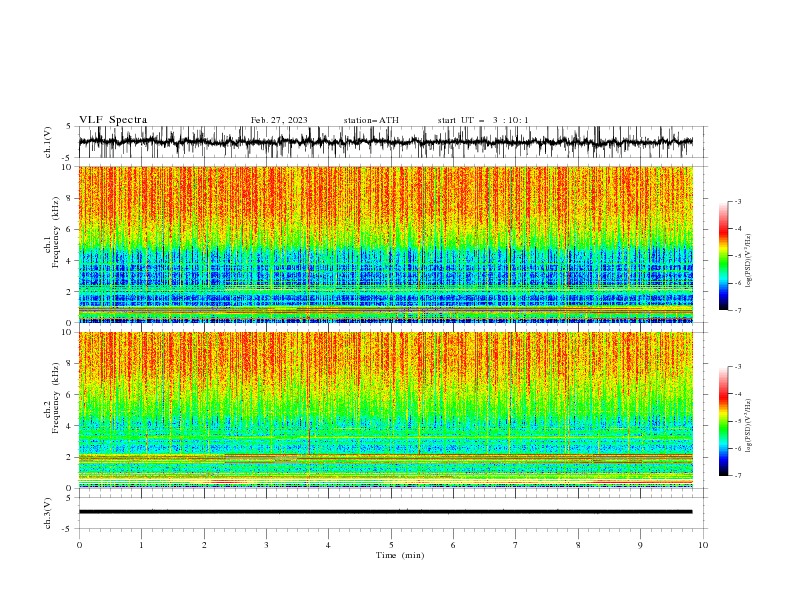The width and height of the screenshot is (792, 612).
Task: Click the "10" label on the time axis
Action: (703, 545)
